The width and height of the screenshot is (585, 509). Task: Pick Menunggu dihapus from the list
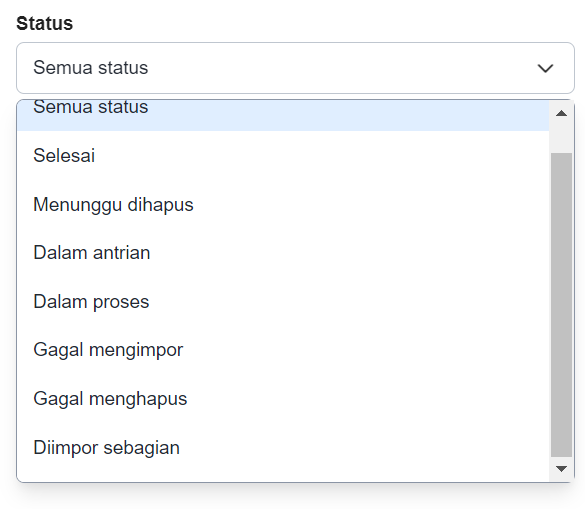point(283,204)
